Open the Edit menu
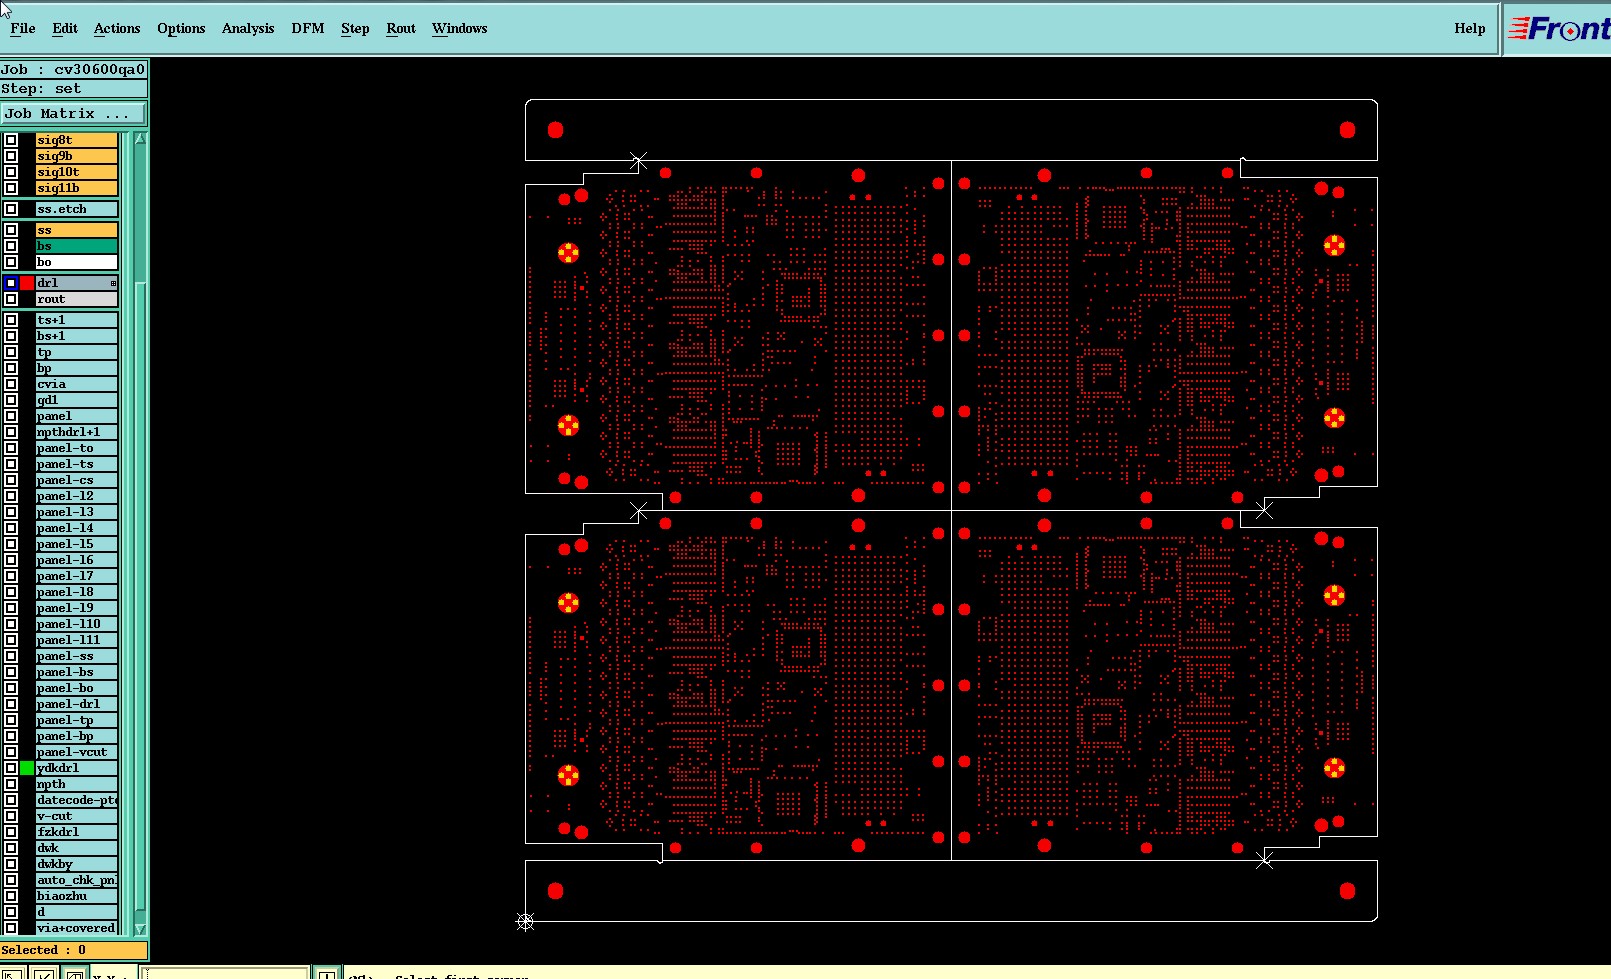The image size is (1611, 979). [65, 28]
